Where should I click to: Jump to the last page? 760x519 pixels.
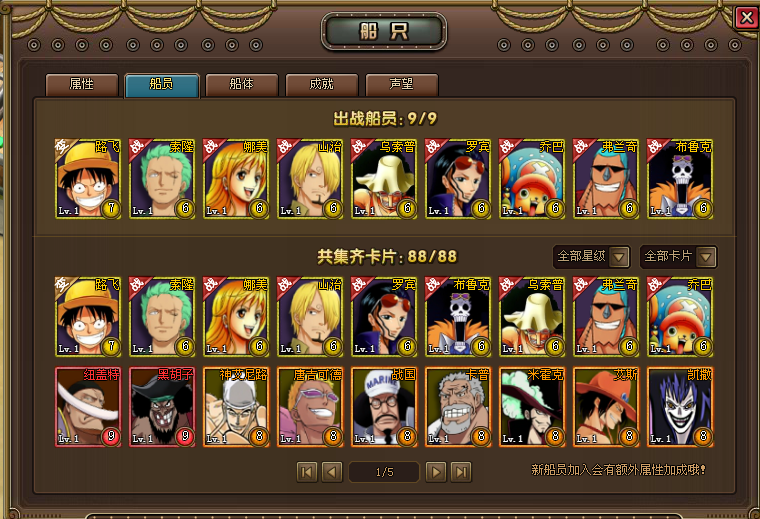click(461, 472)
